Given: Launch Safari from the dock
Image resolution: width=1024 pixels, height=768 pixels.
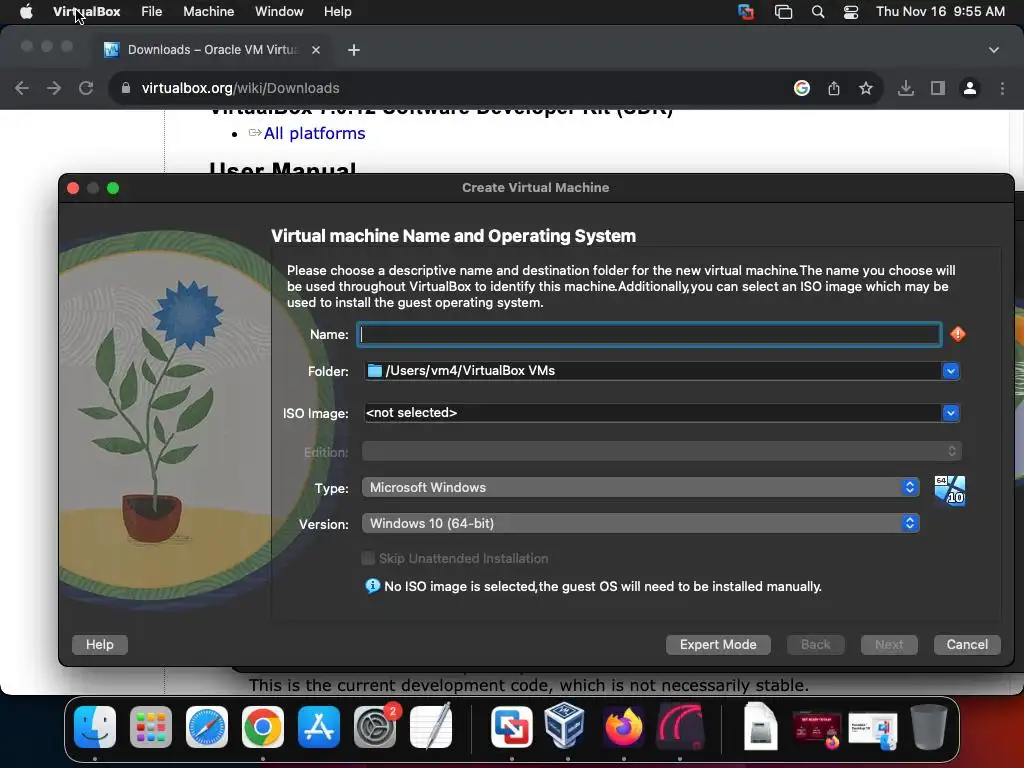Looking at the screenshot, I should coord(207,727).
